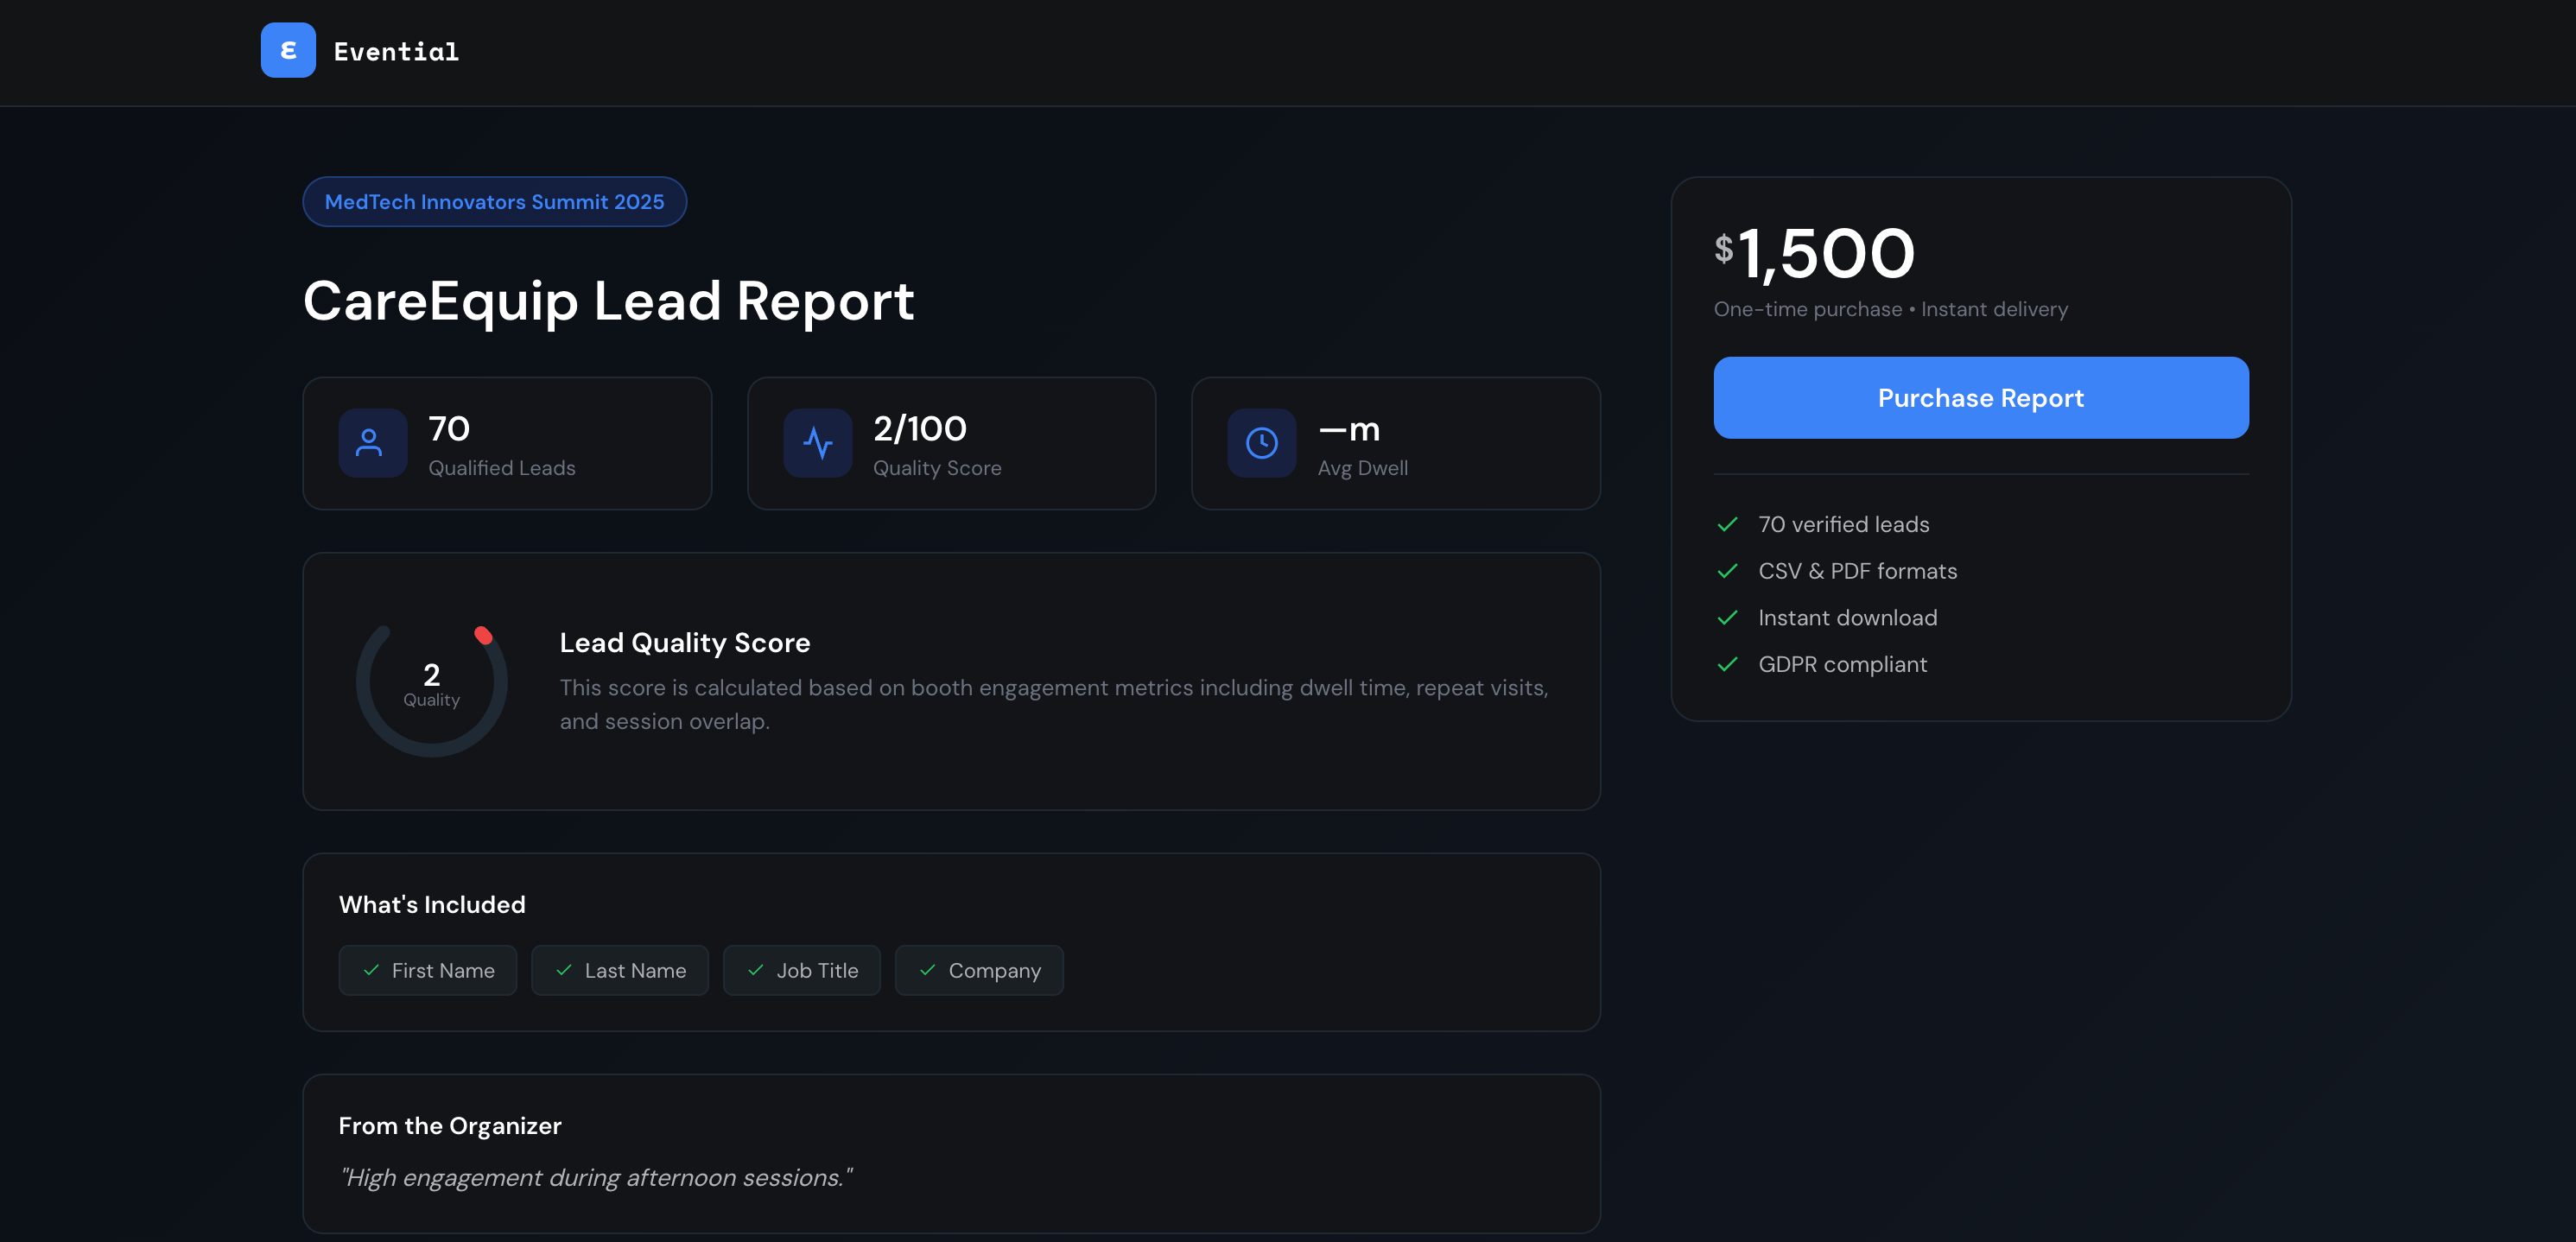Click the Lead Quality Score heading

(684, 643)
